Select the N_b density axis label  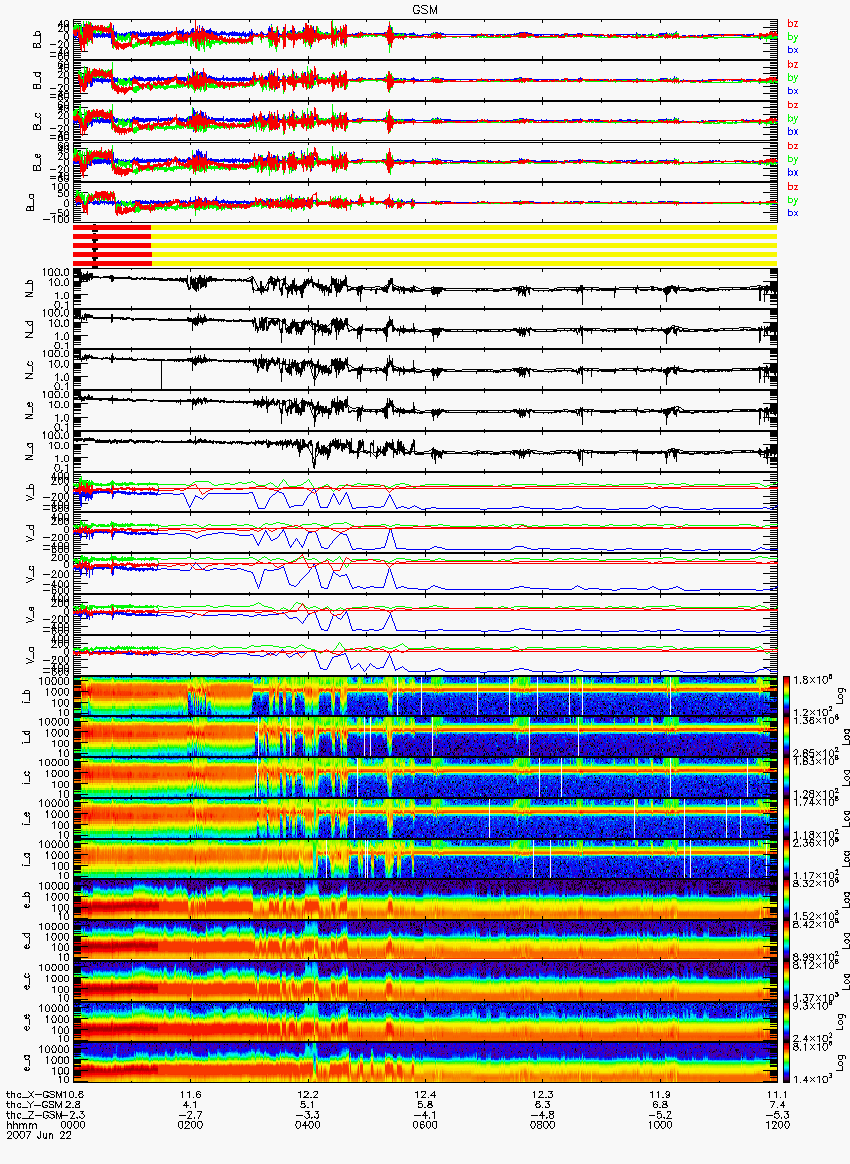click(x=30, y=290)
